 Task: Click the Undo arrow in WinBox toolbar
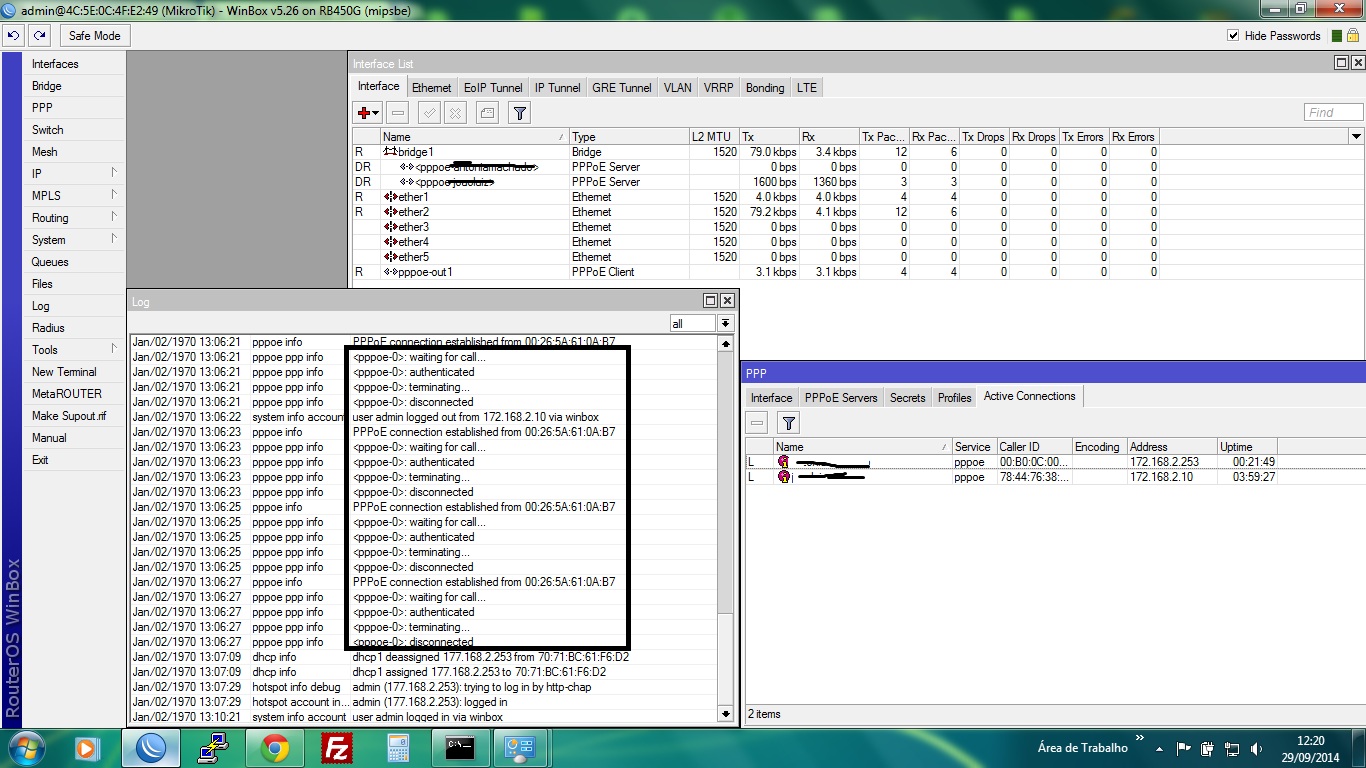[x=13, y=35]
